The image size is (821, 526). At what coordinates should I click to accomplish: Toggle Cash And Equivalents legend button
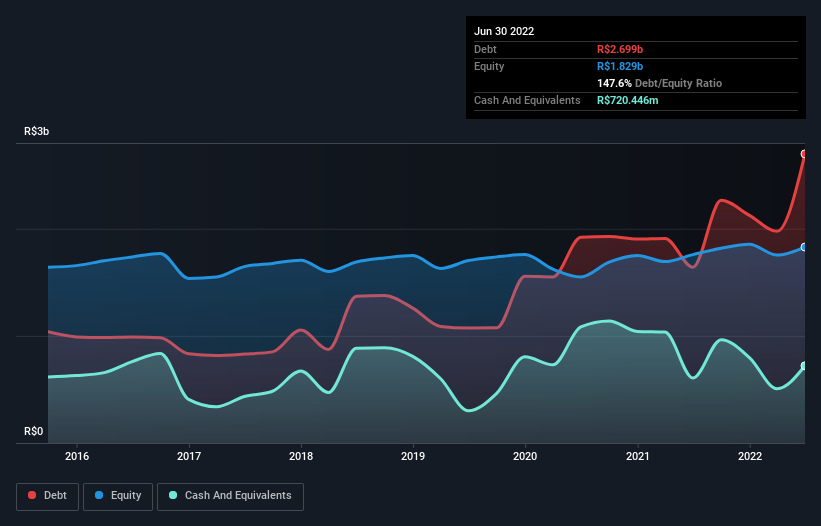pos(230,496)
